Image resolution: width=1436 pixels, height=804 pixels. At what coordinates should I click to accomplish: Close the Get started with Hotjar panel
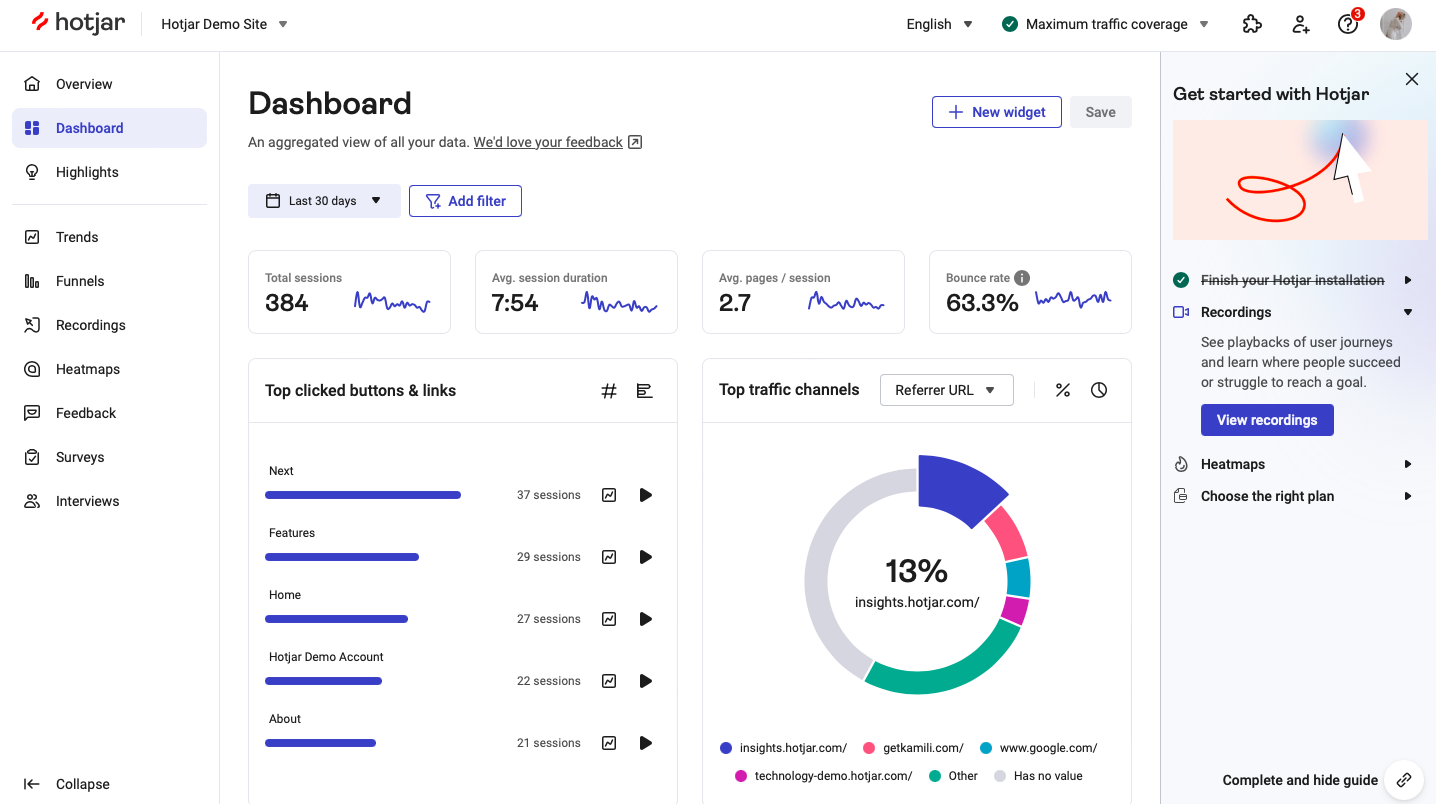tap(1412, 79)
